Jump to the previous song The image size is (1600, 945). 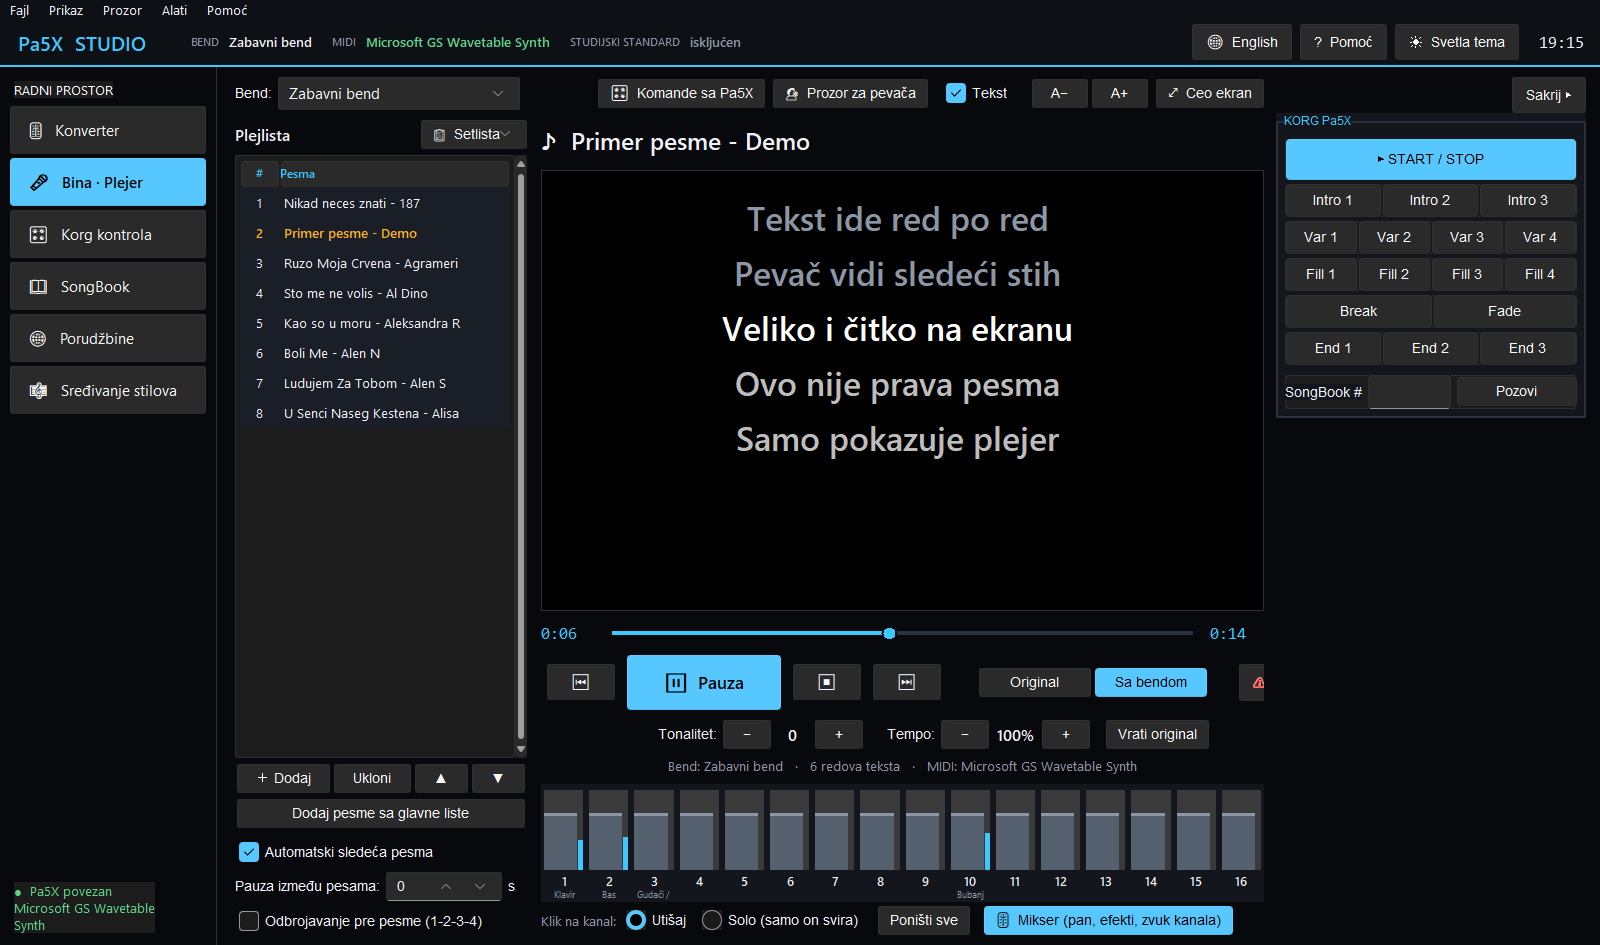tap(581, 682)
